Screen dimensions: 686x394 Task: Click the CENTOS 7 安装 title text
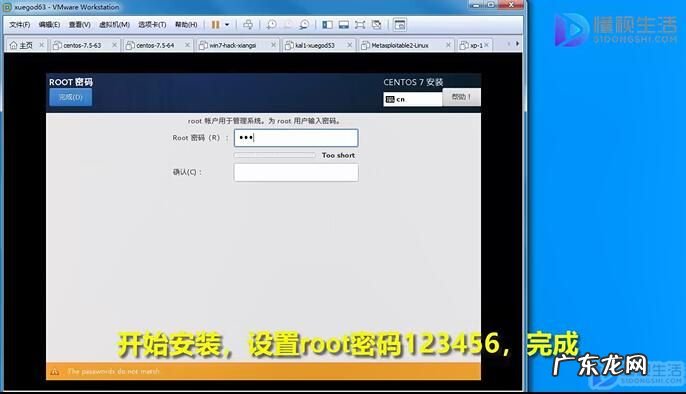[413, 82]
